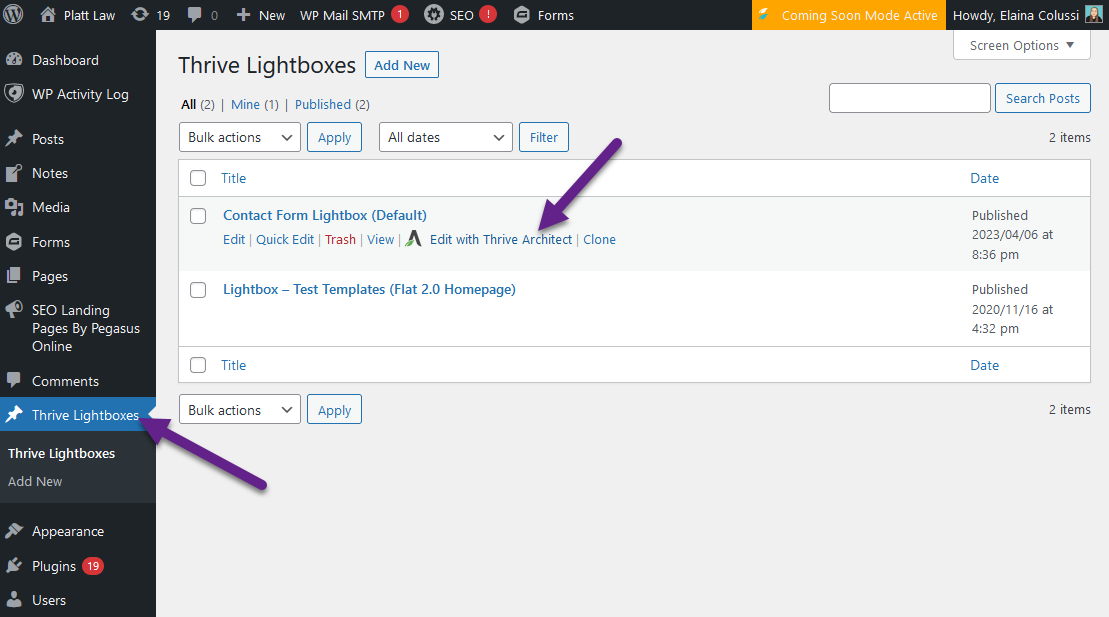Click Forms icon in sidebar
The image size is (1109, 617).
tap(14, 242)
